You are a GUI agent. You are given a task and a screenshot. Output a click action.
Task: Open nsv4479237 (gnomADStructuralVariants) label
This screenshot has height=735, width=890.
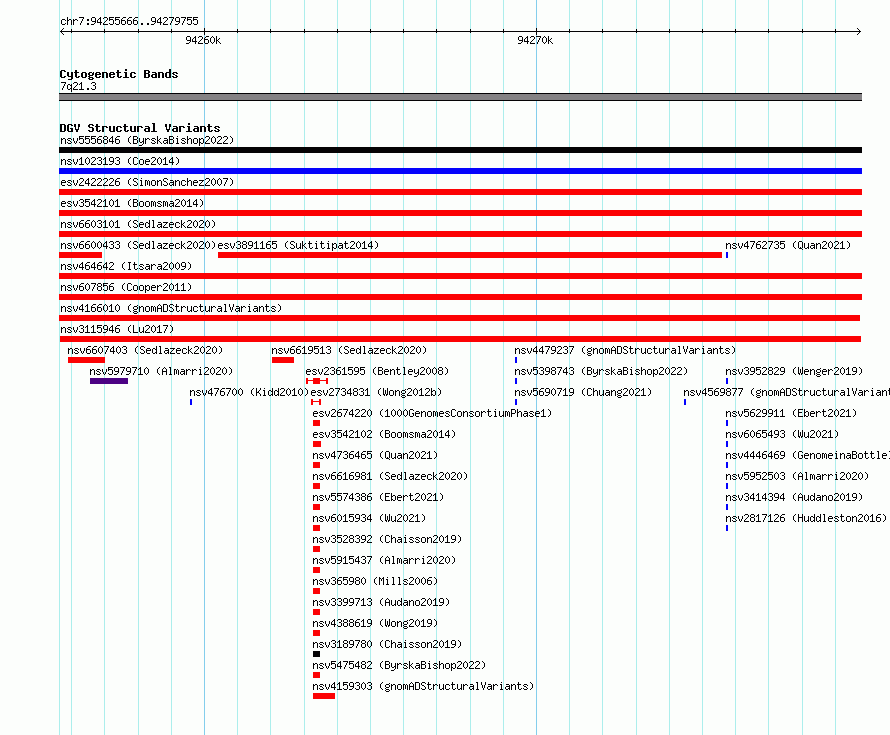[625, 350]
